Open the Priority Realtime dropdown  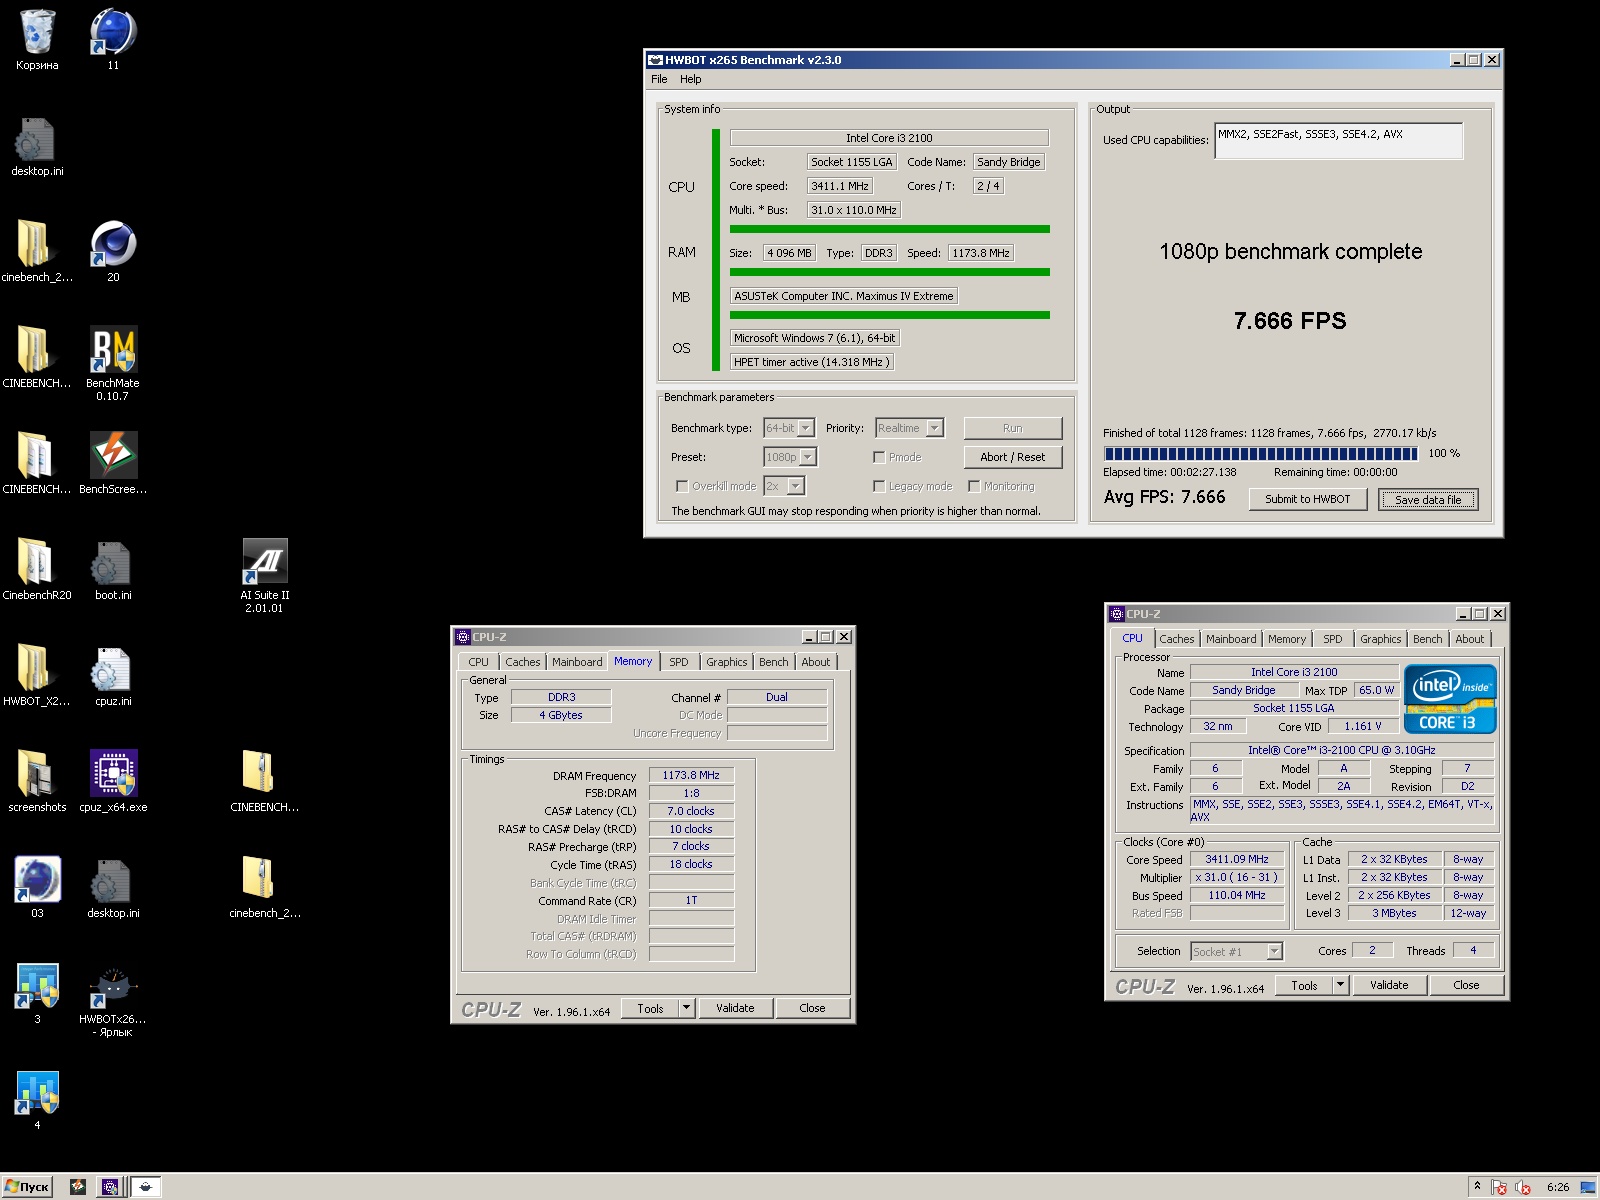(909, 428)
